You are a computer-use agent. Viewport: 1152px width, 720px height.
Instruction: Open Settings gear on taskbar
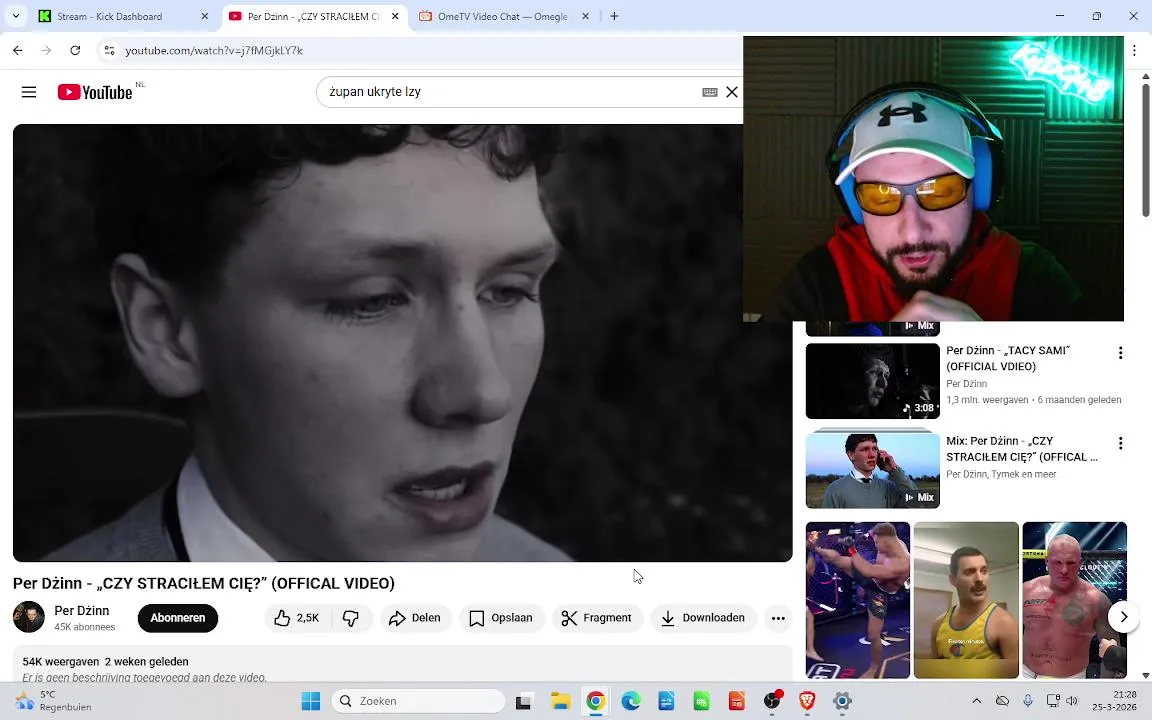click(842, 702)
